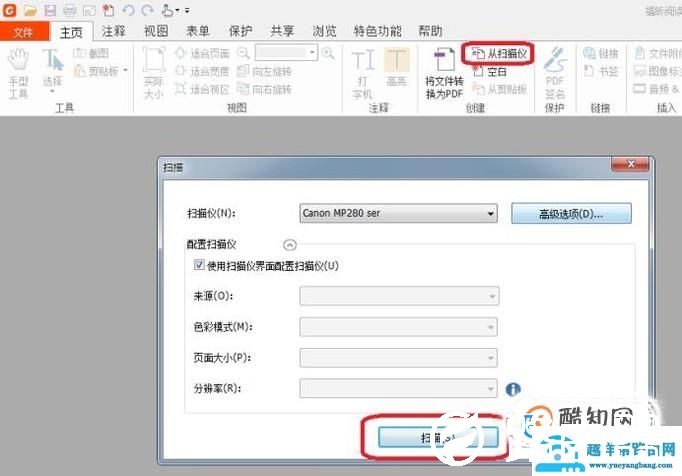Switch to the 表单 ribbon tab
The height and width of the screenshot is (476, 682).
pos(197,31)
